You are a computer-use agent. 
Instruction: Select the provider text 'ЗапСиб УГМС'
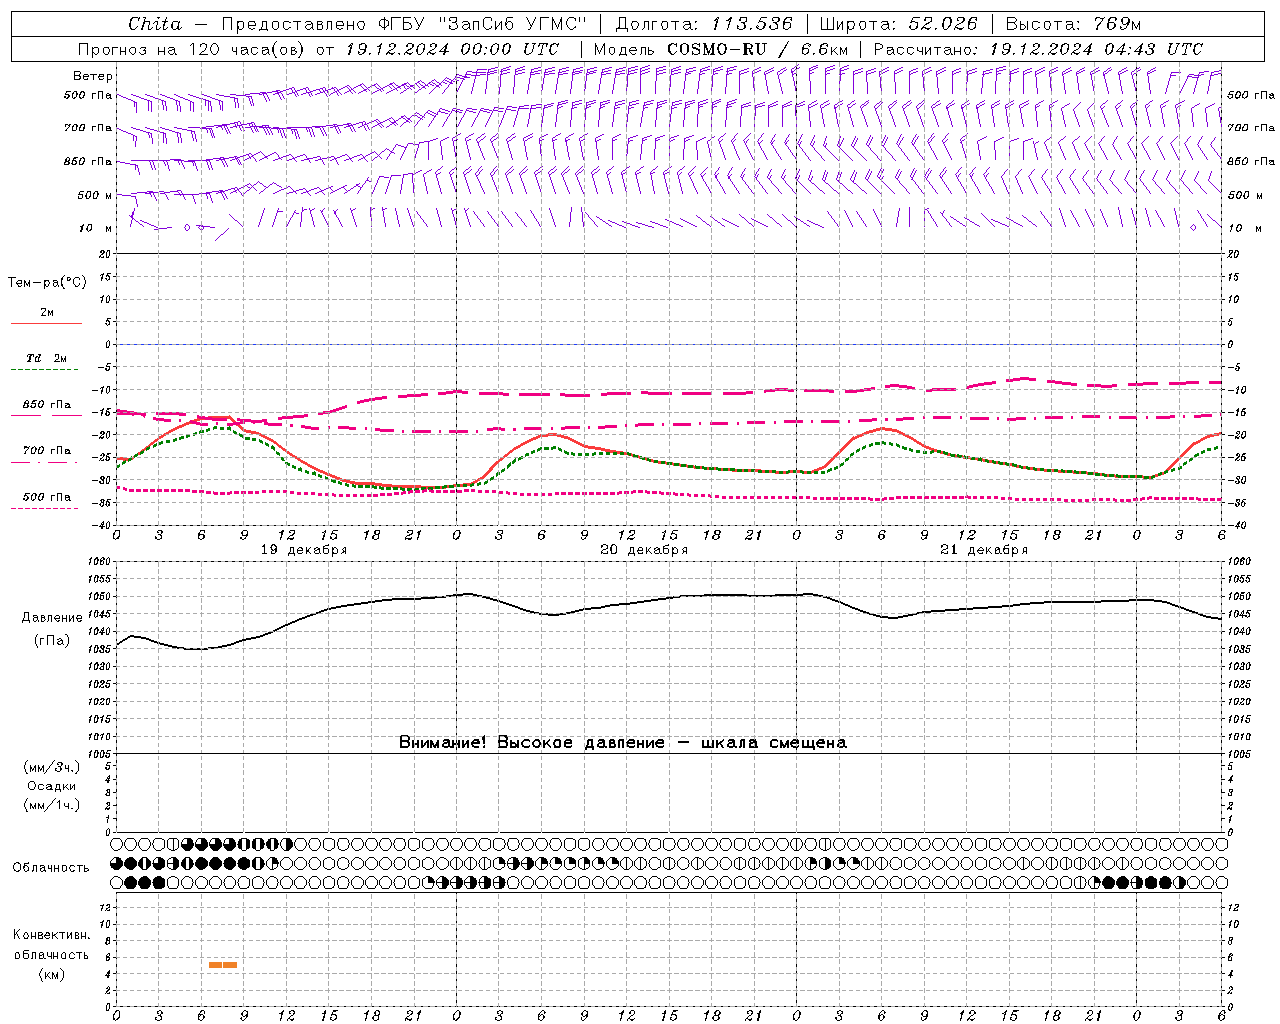[x=512, y=24]
